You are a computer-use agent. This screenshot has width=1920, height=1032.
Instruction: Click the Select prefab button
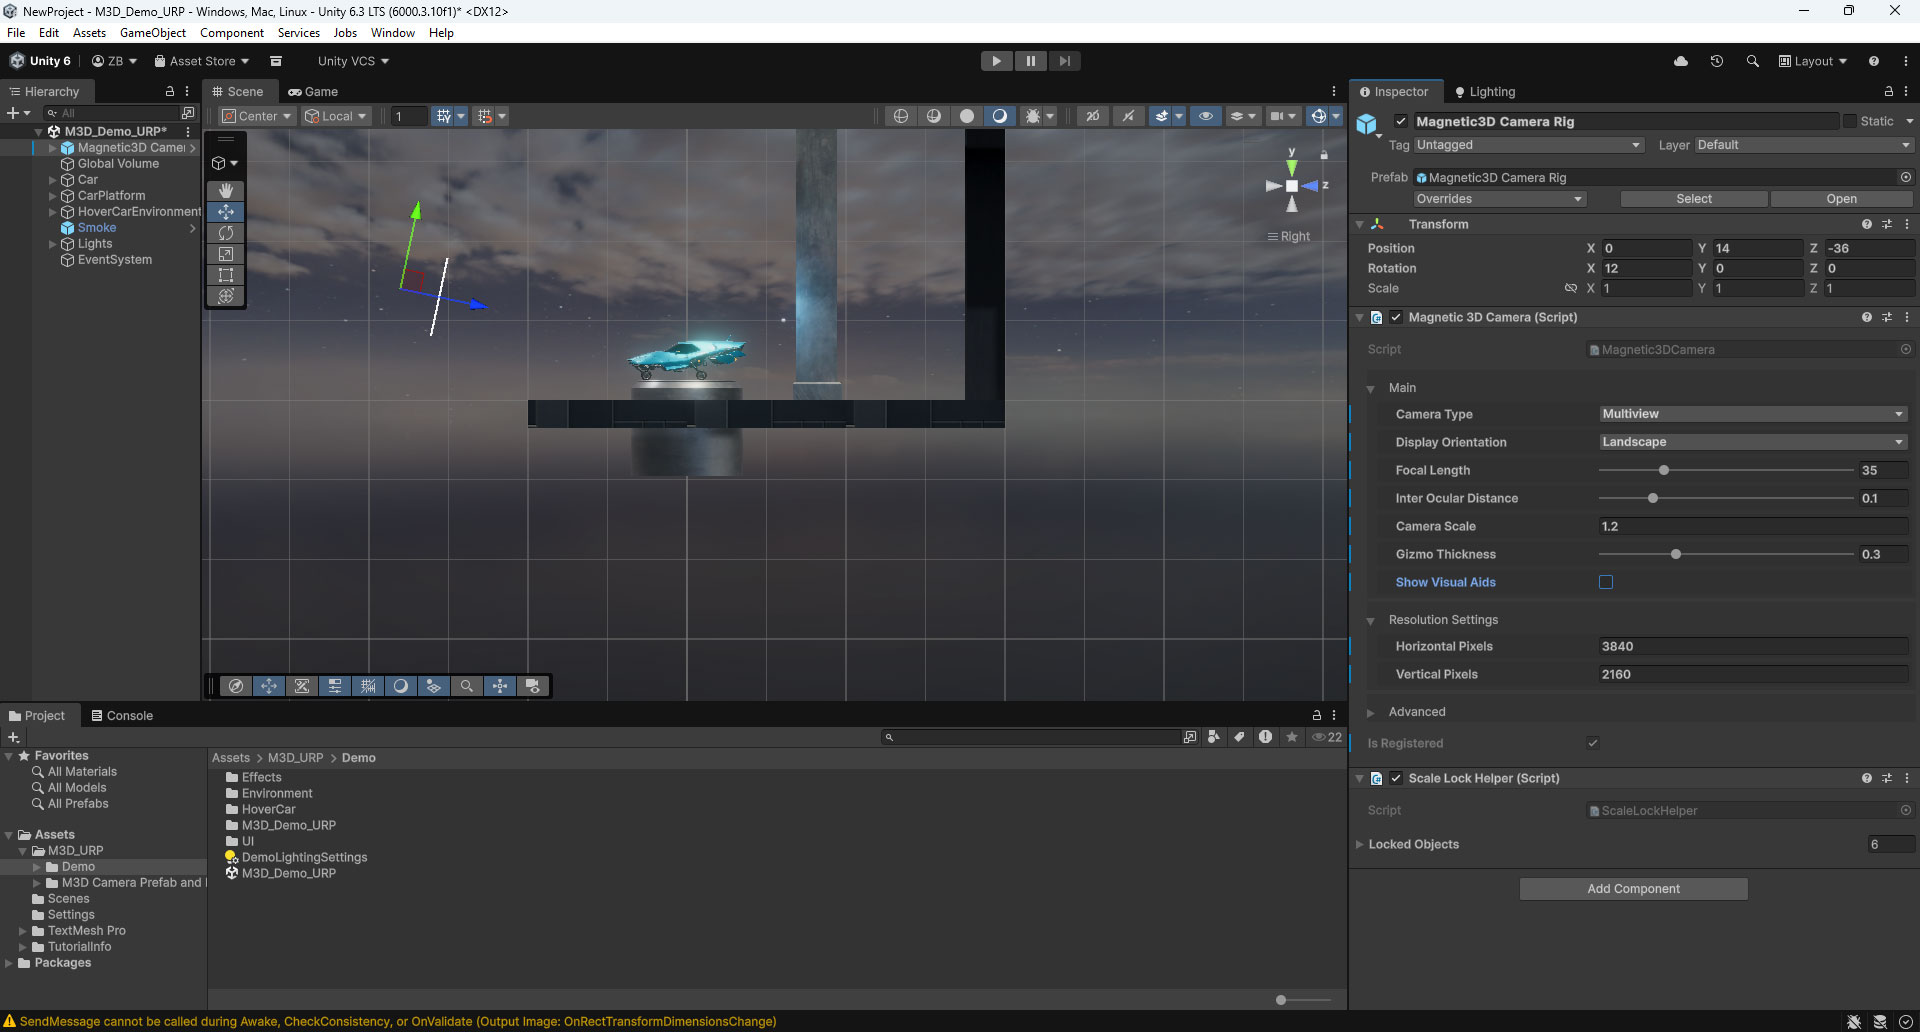point(1693,199)
